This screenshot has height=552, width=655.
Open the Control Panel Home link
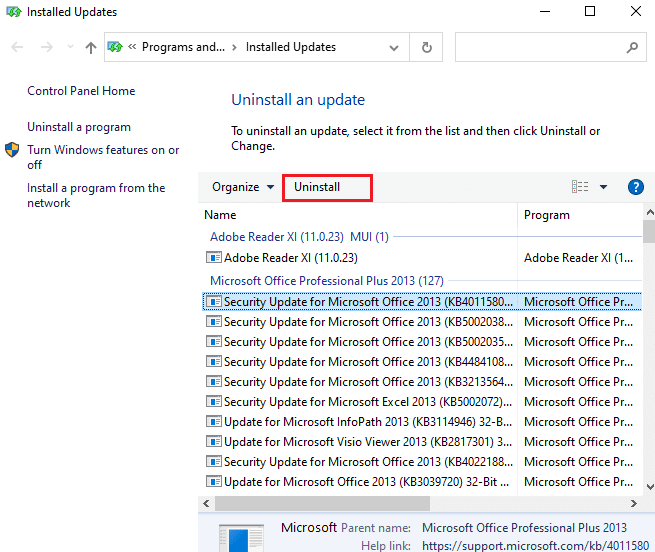pos(81,91)
